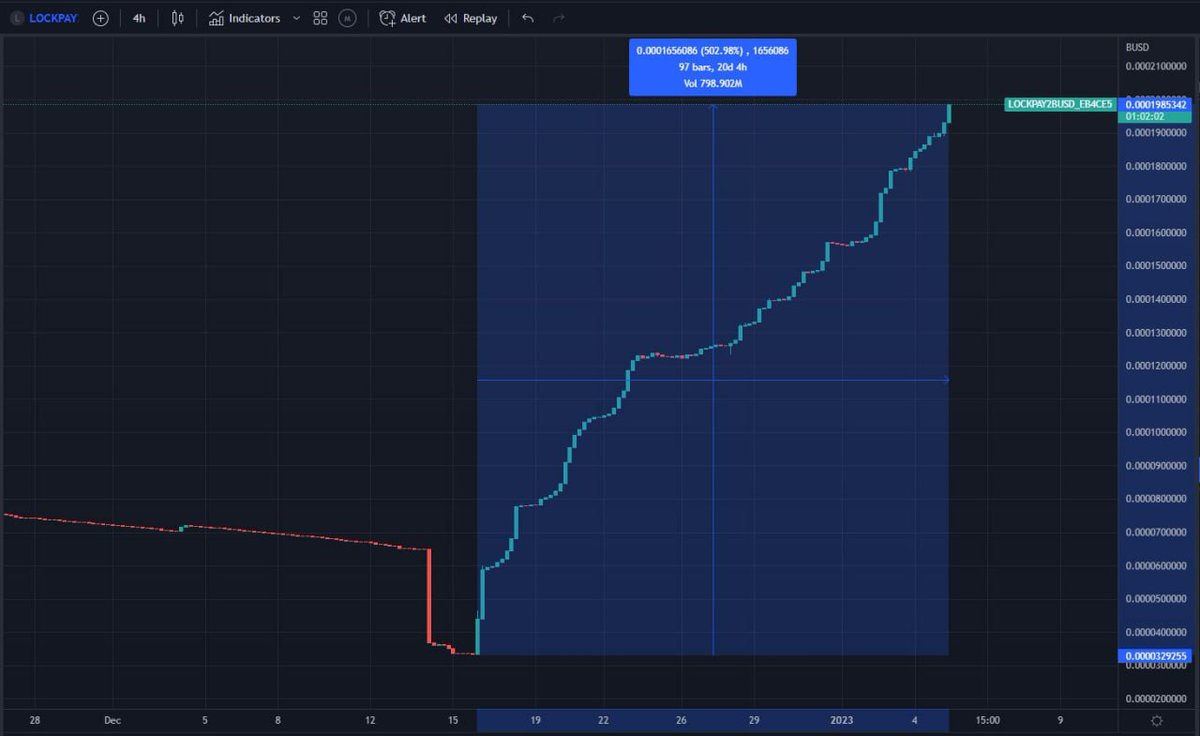The image size is (1200, 736).
Task: Click the 0.0000329255 measure price tag
Action: (x=1156, y=656)
